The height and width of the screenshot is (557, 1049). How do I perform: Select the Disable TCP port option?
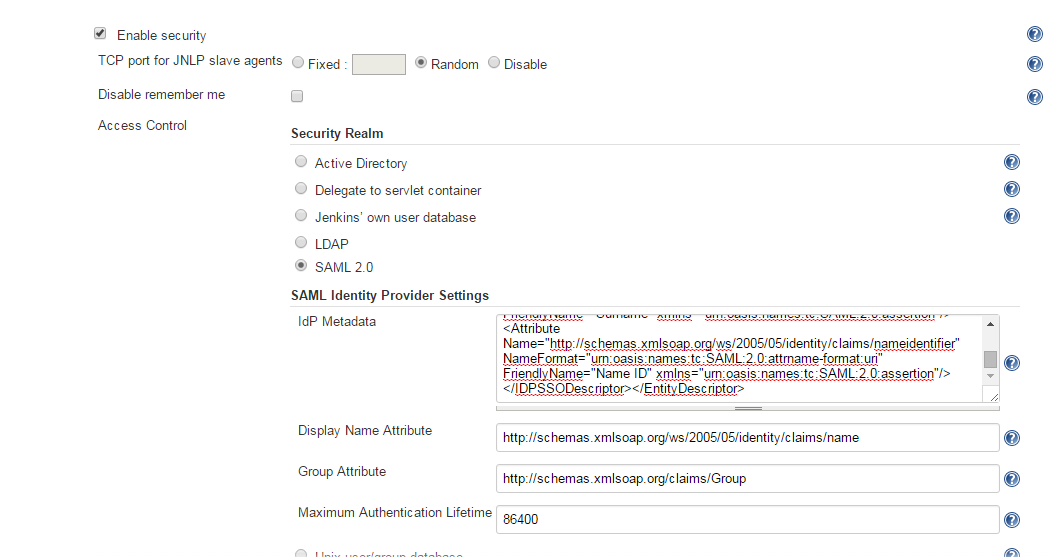point(494,63)
